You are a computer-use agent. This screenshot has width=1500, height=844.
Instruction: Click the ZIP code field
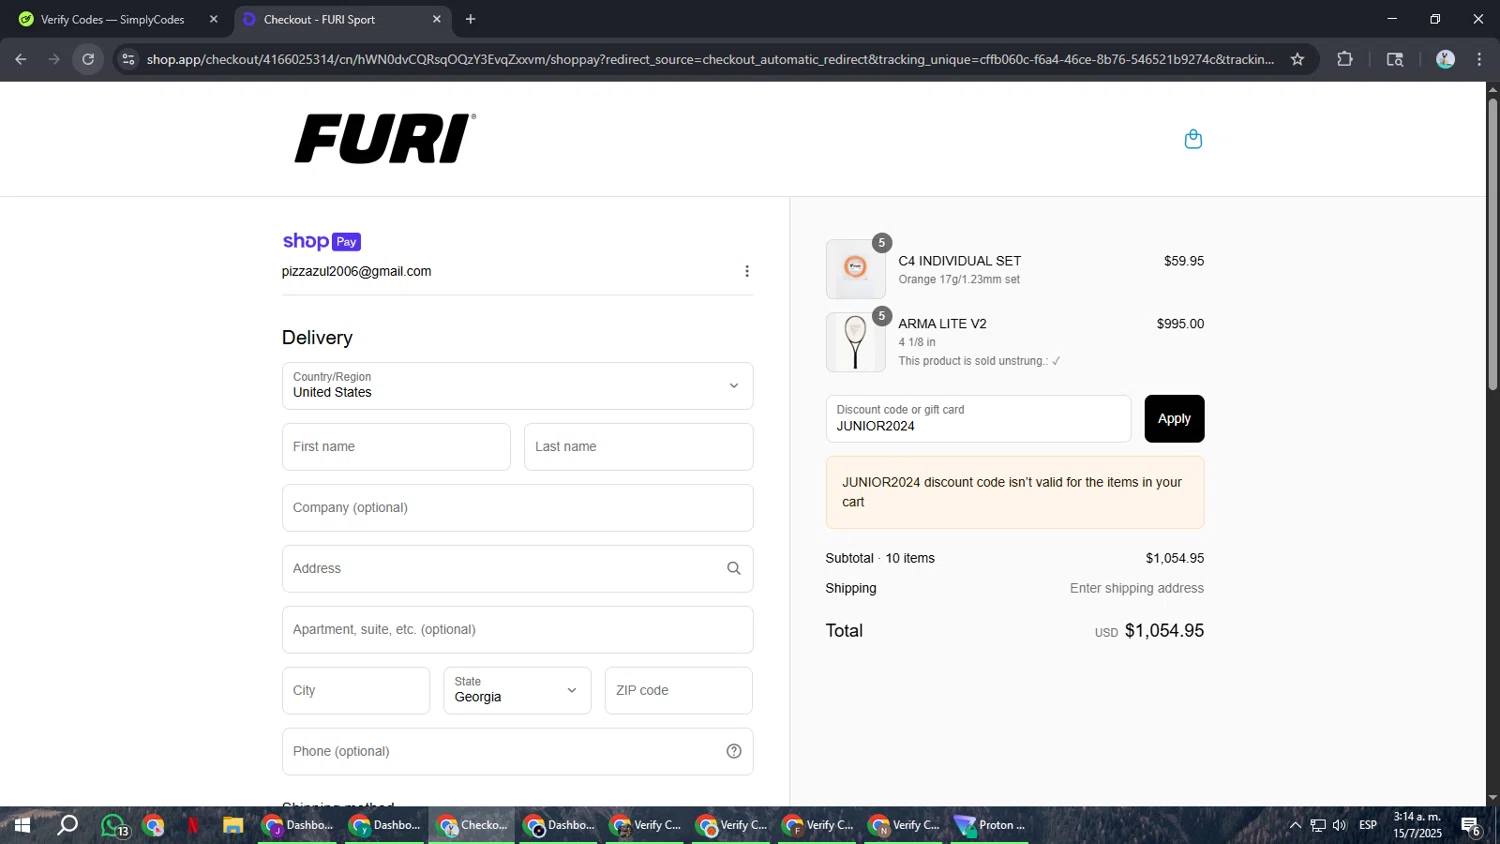pyautogui.click(x=678, y=690)
